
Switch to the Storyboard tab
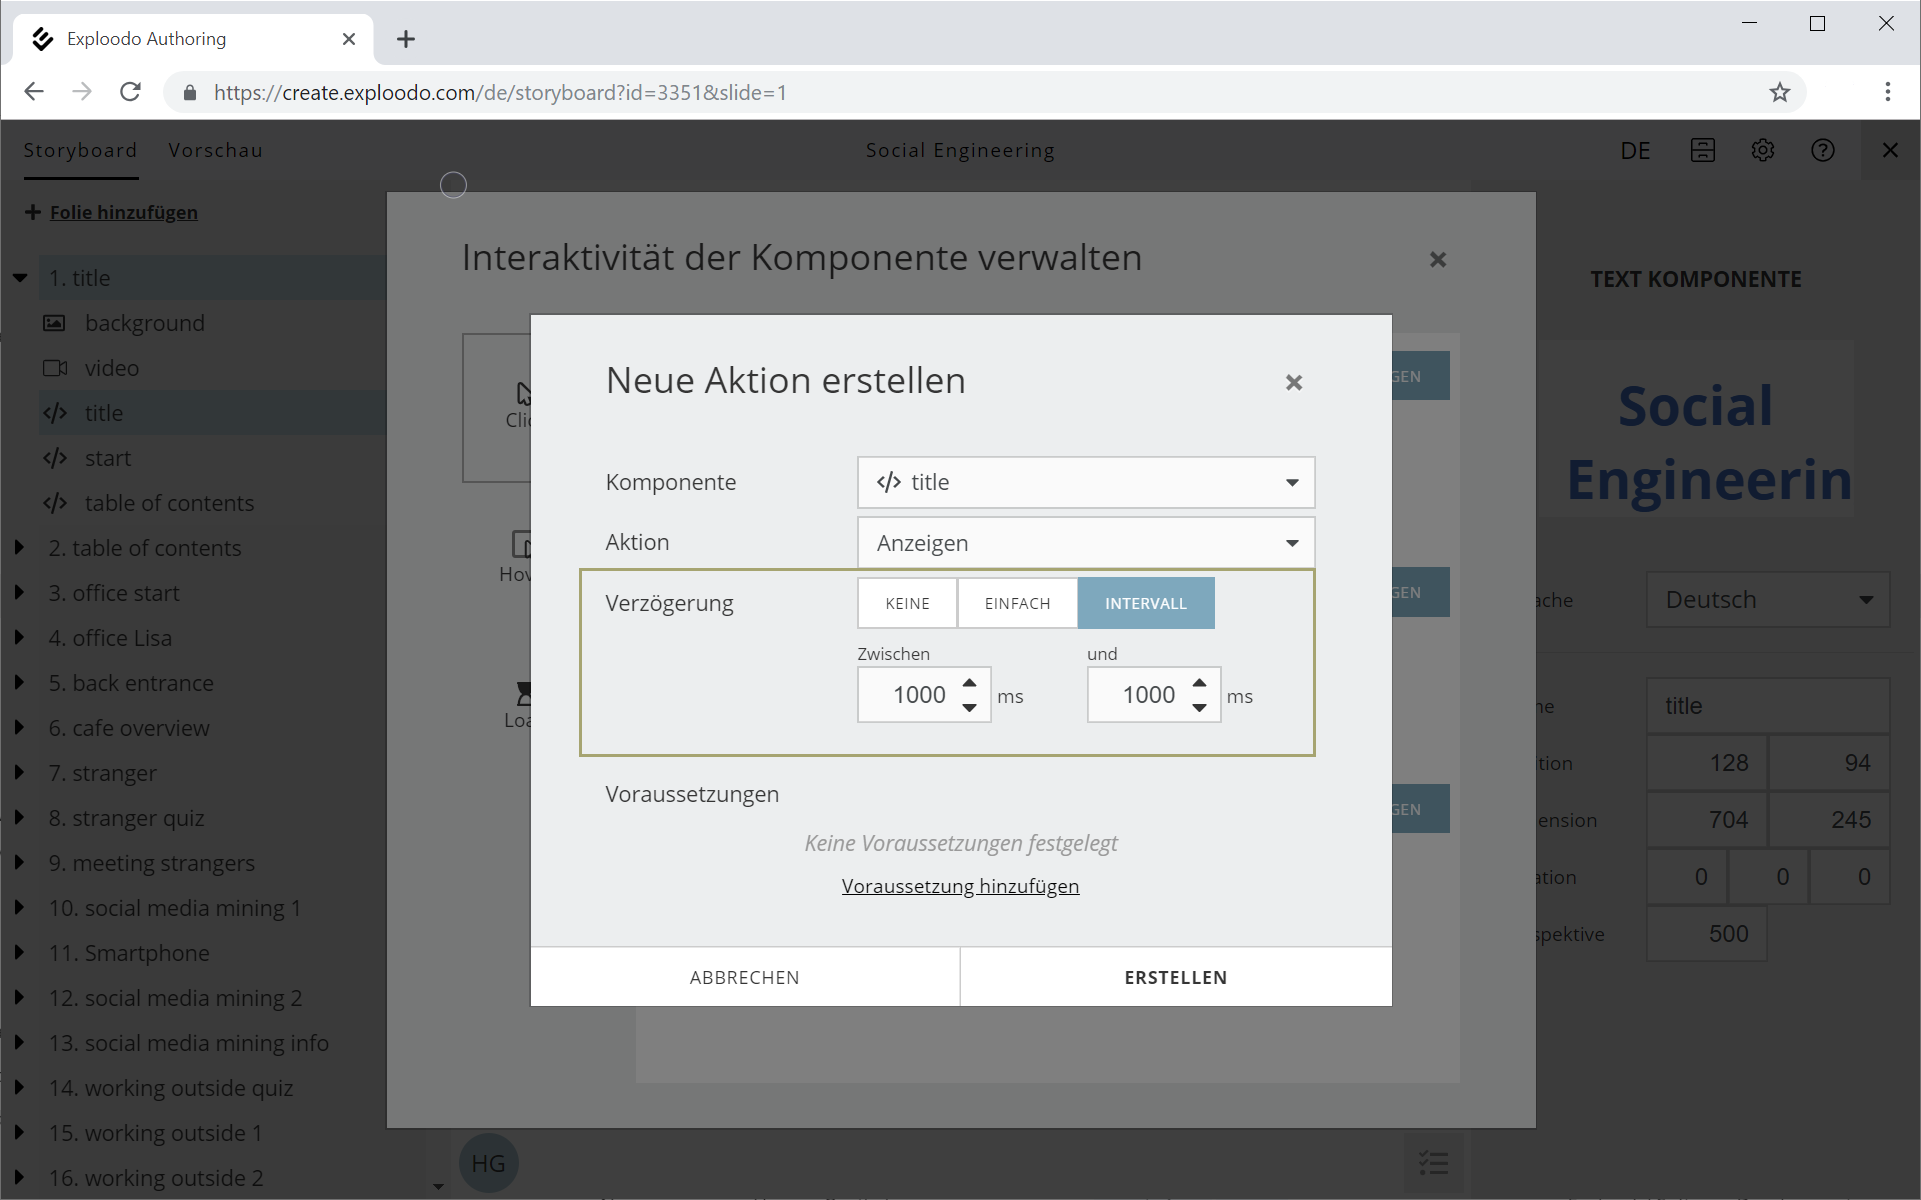coord(80,150)
